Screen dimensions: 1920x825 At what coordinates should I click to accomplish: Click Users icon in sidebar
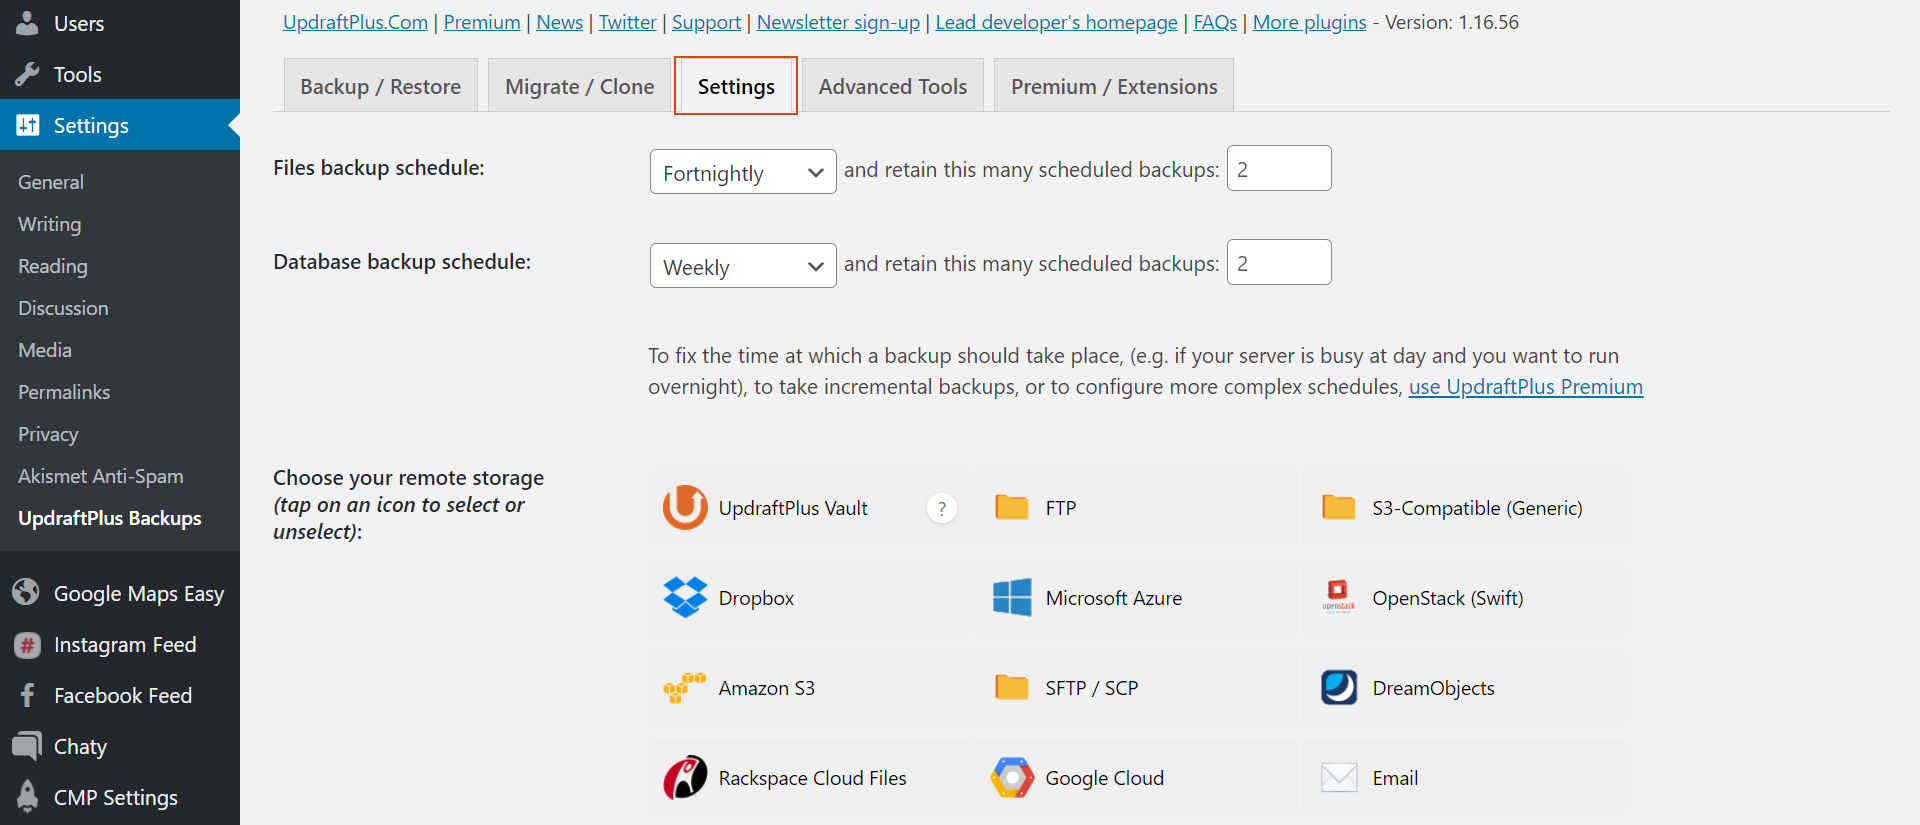(x=28, y=23)
